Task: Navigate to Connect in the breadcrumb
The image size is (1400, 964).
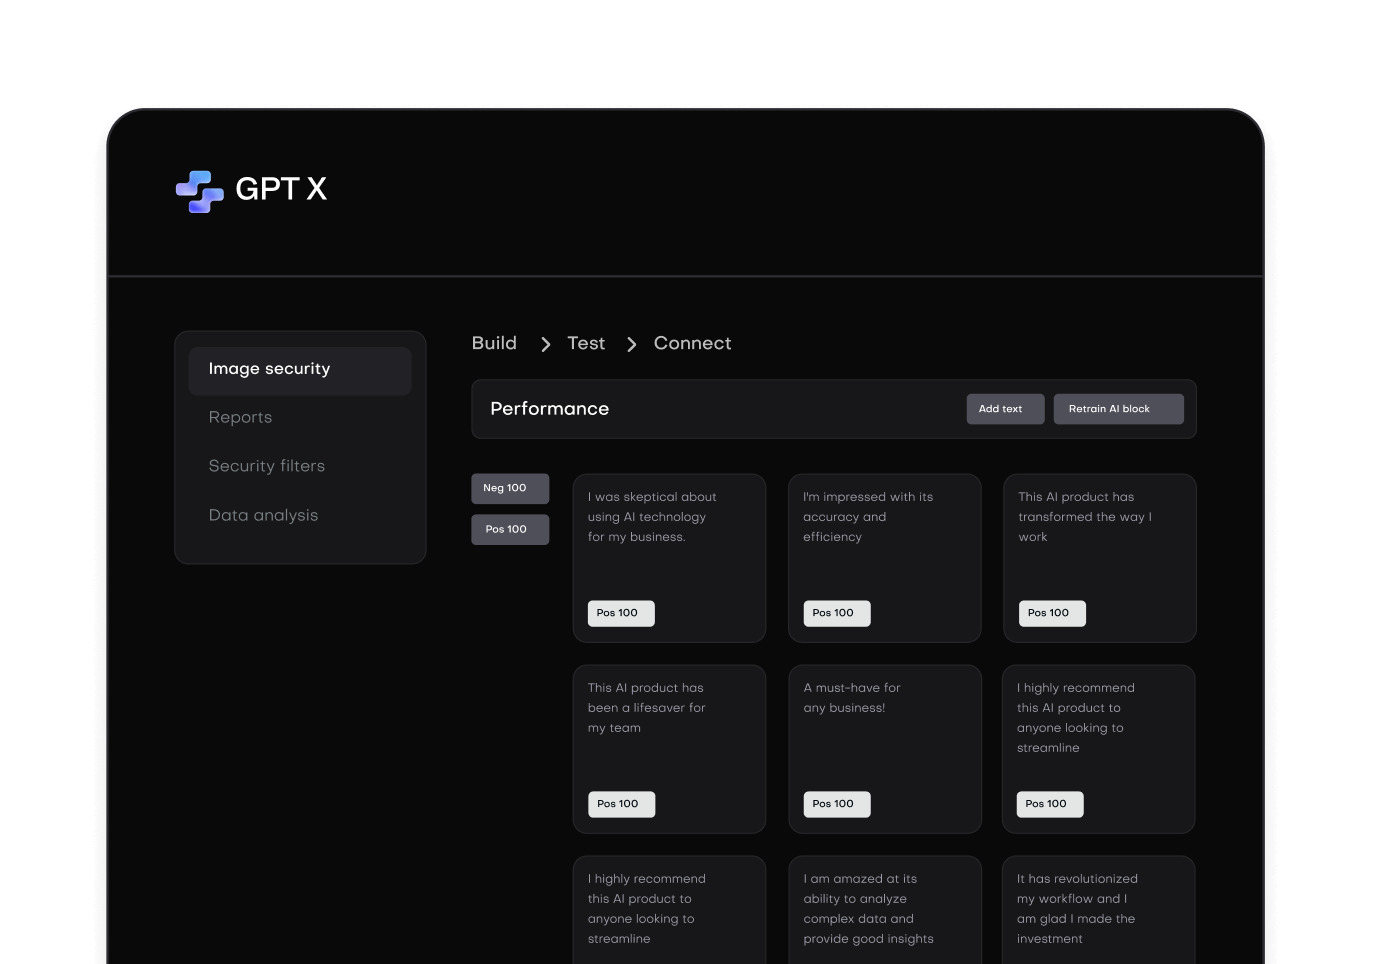Action: tap(692, 343)
